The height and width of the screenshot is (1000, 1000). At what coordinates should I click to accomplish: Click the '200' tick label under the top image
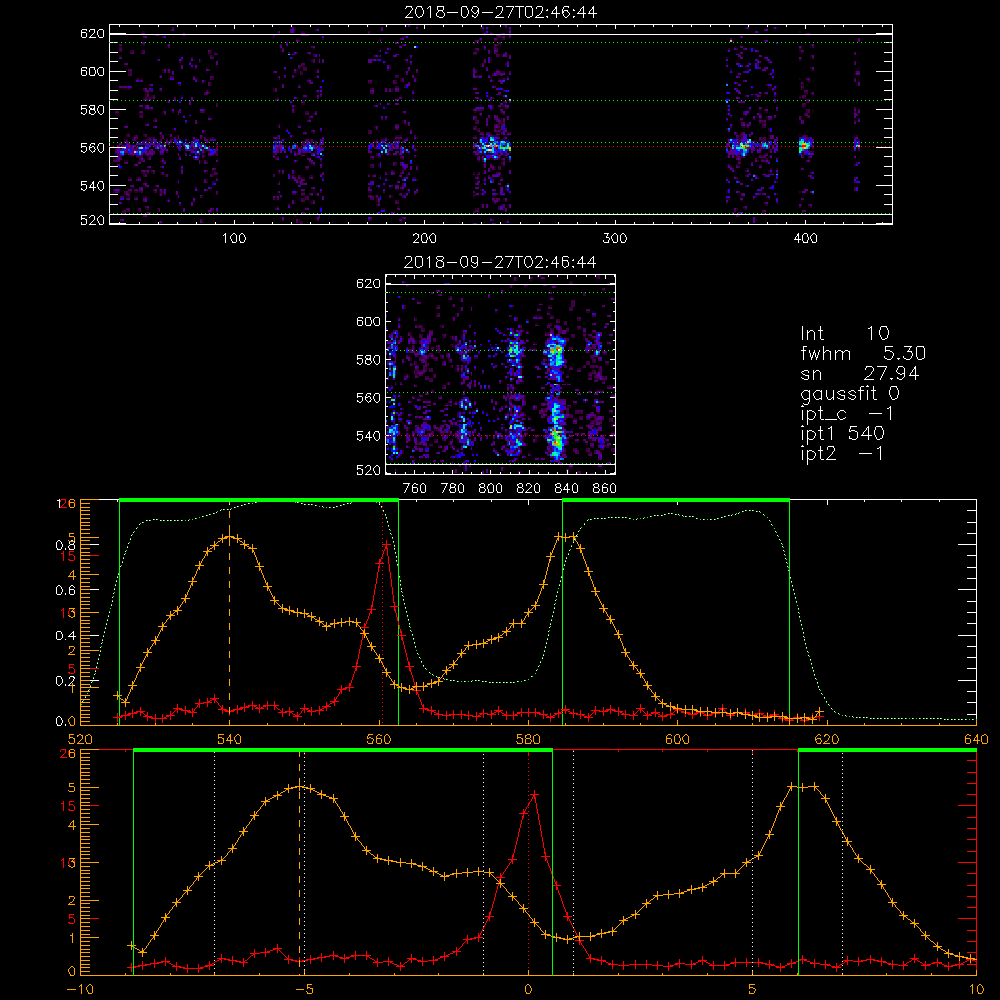pyautogui.click(x=424, y=239)
